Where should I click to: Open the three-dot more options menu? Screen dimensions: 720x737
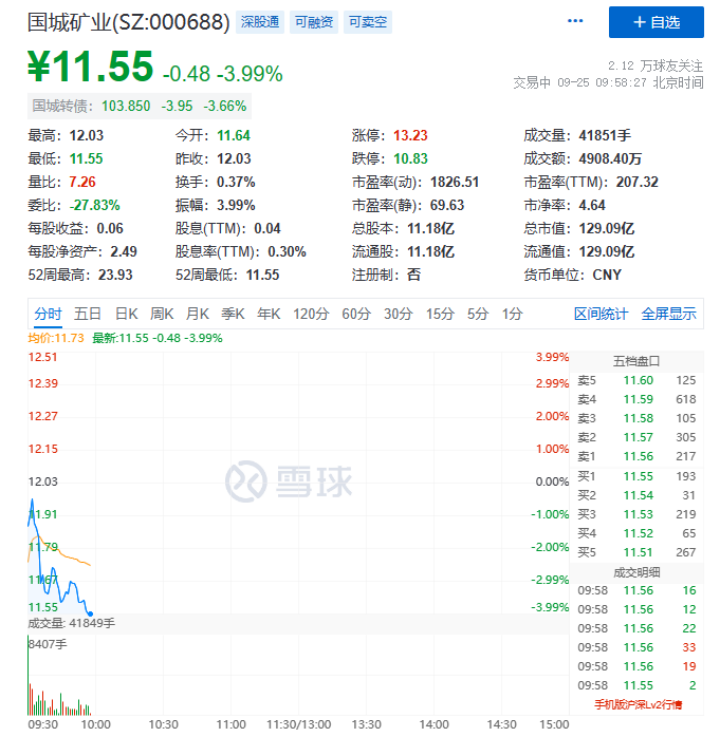(575, 21)
